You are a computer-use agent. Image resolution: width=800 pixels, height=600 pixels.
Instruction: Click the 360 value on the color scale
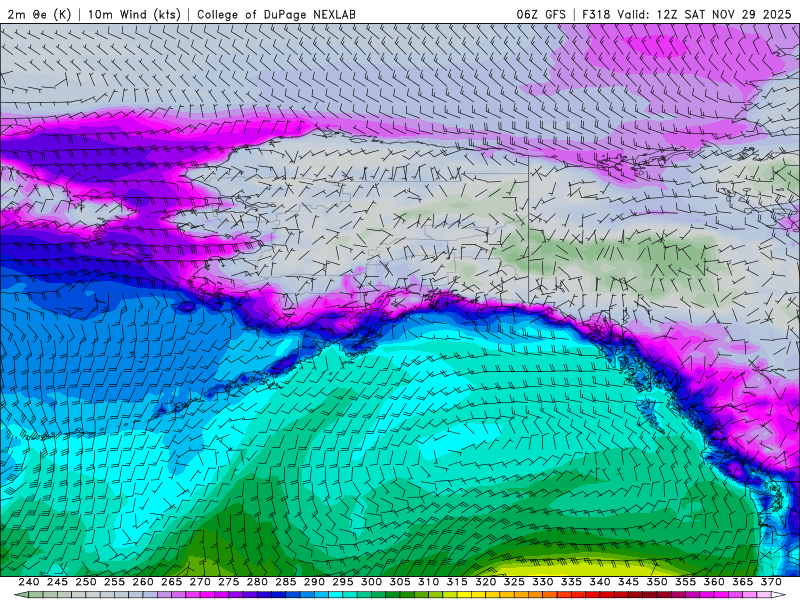pyautogui.click(x=714, y=582)
